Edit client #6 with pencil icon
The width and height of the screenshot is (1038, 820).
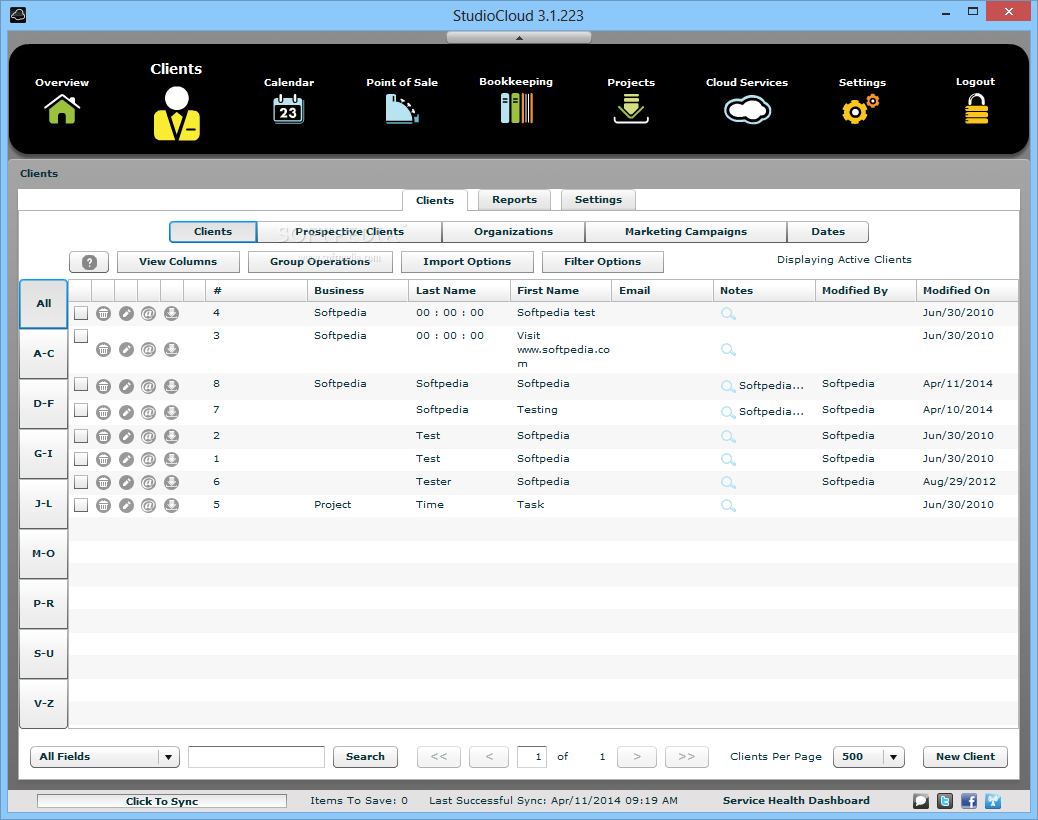126,482
